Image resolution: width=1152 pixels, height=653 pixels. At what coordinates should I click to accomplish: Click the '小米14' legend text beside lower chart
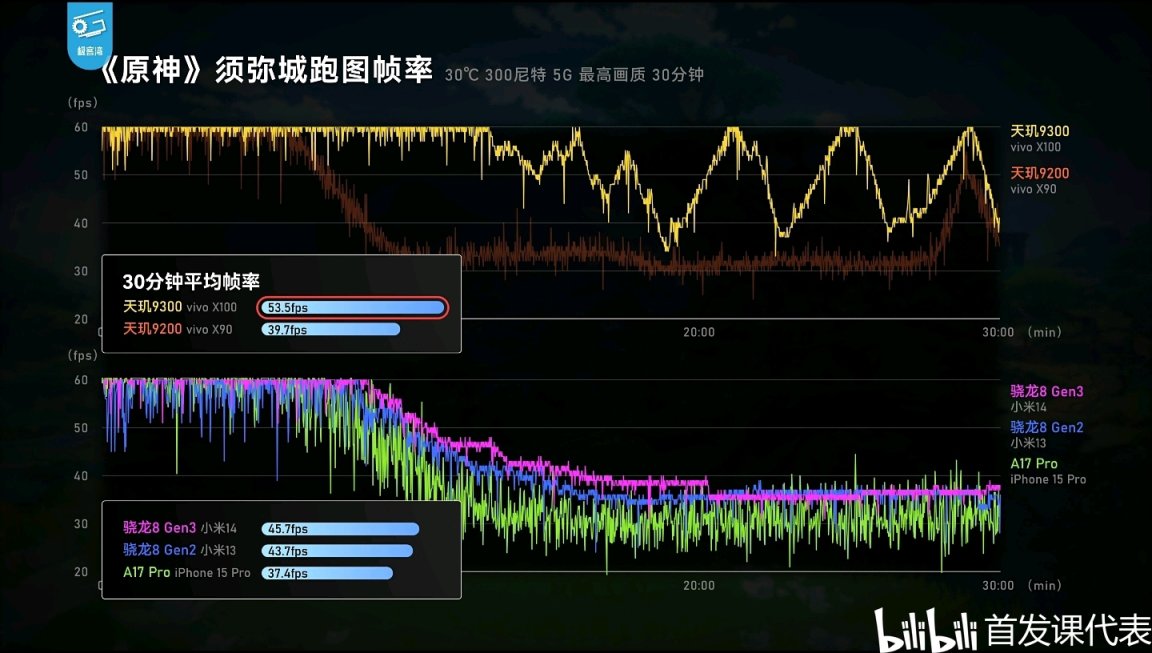(x=1028, y=407)
